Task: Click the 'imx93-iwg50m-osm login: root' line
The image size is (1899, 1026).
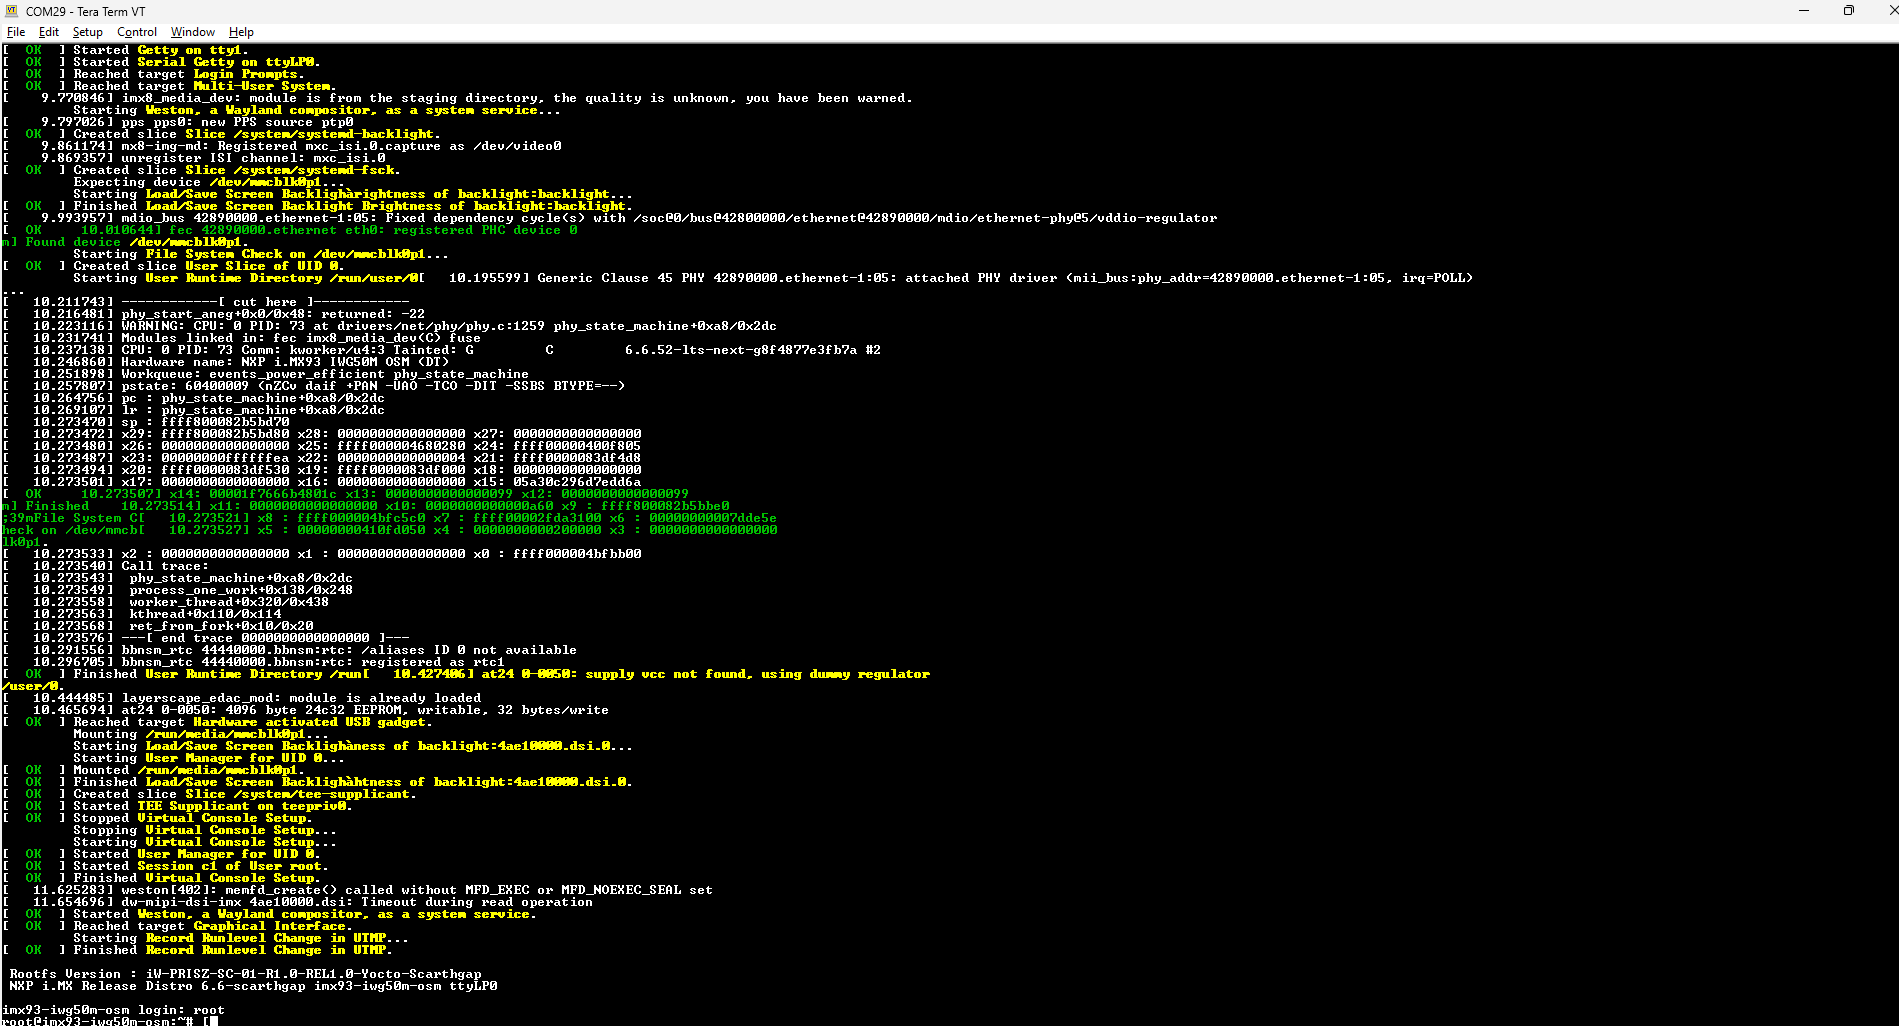Action: (x=113, y=1010)
